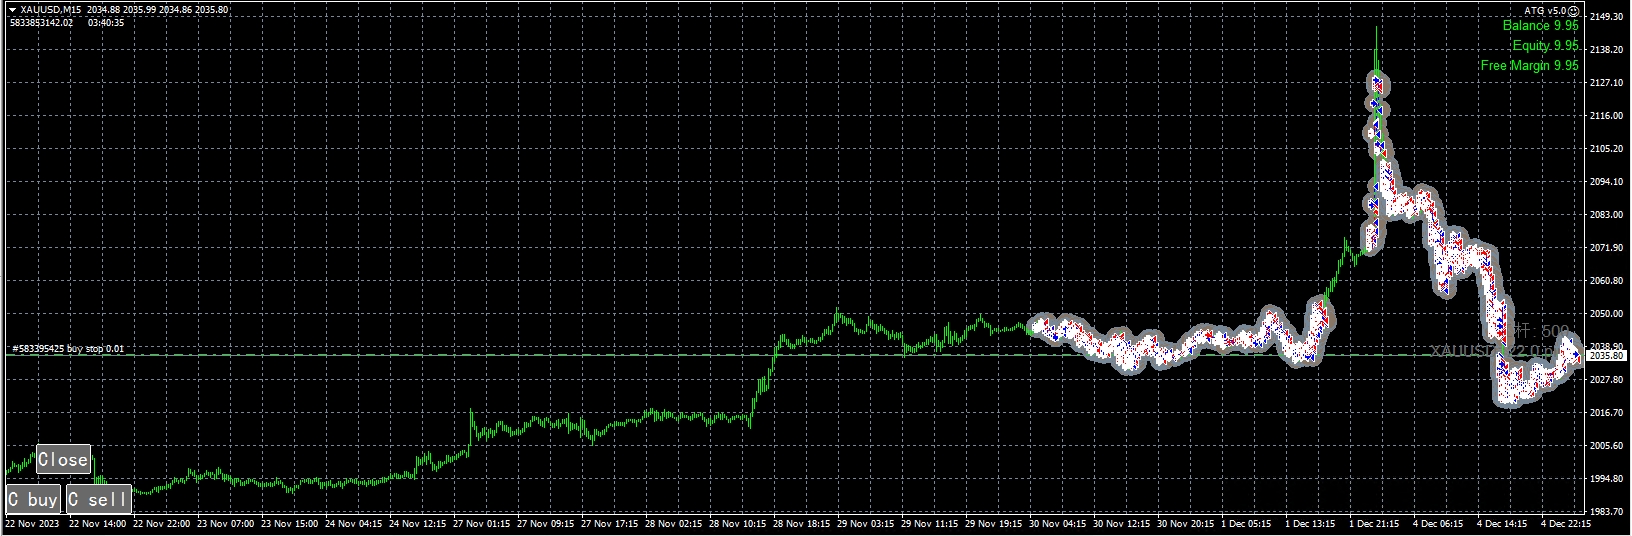Click the ATG v5.0 expert advisor label
The height and width of the screenshot is (536, 1632).
(1546, 10)
